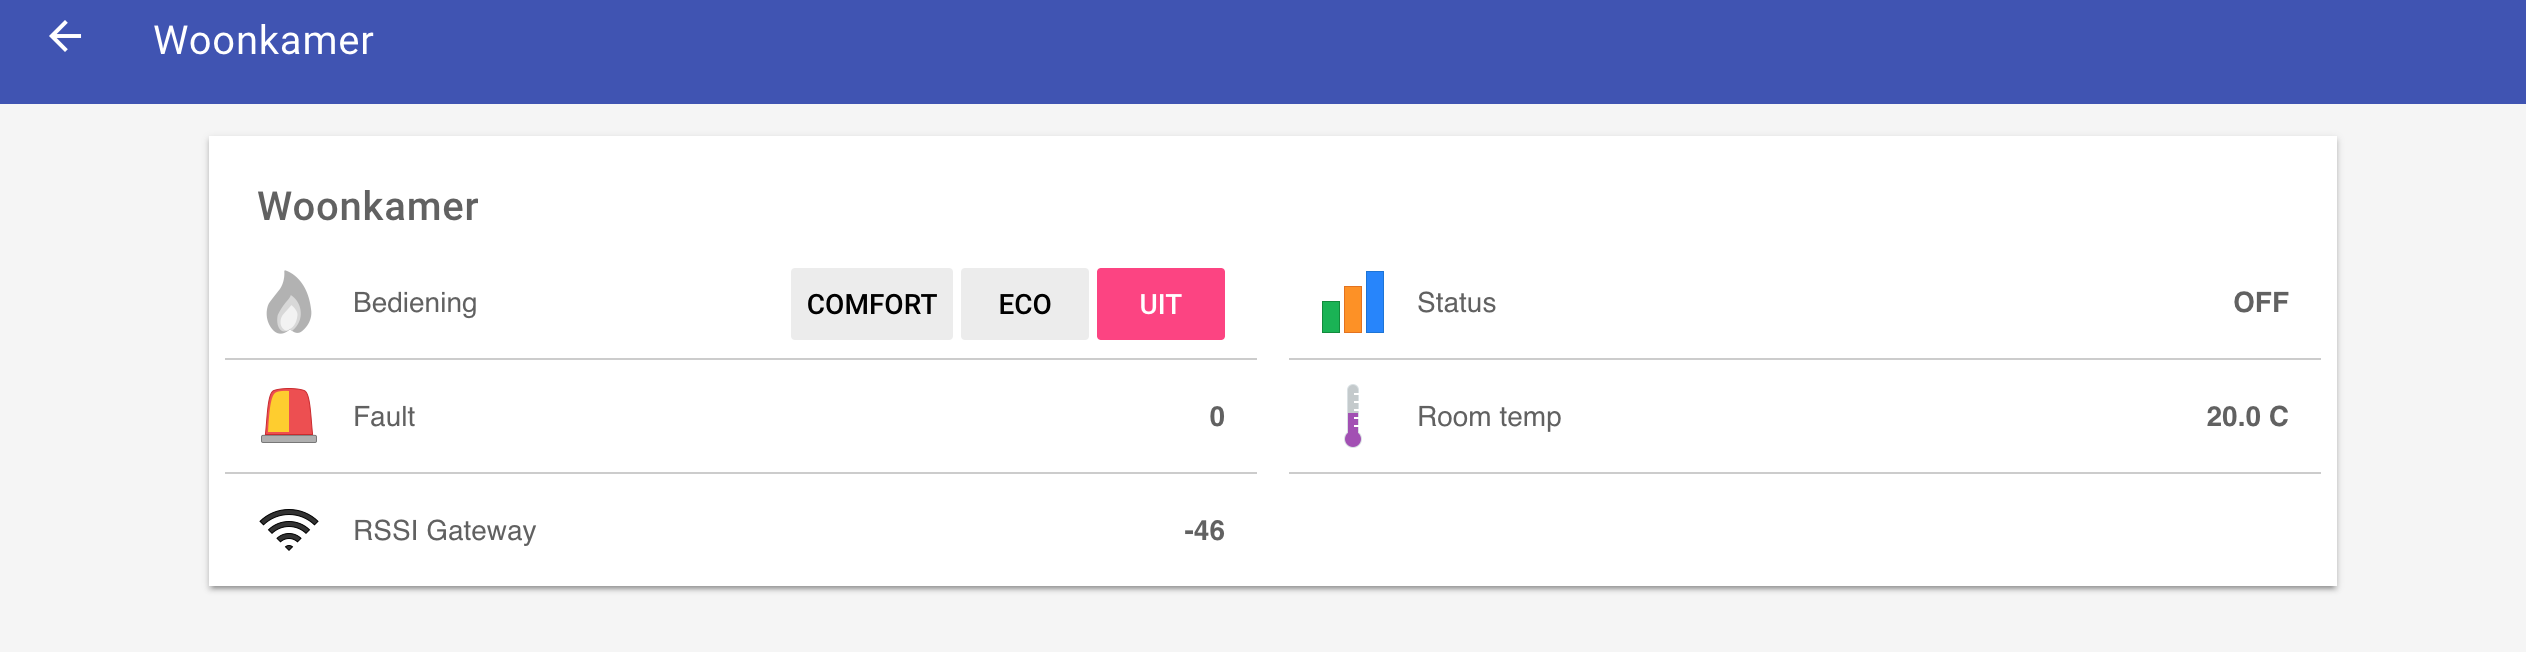Switch heating mode to COMFORT
This screenshot has height=652, width=2526.
871,304
